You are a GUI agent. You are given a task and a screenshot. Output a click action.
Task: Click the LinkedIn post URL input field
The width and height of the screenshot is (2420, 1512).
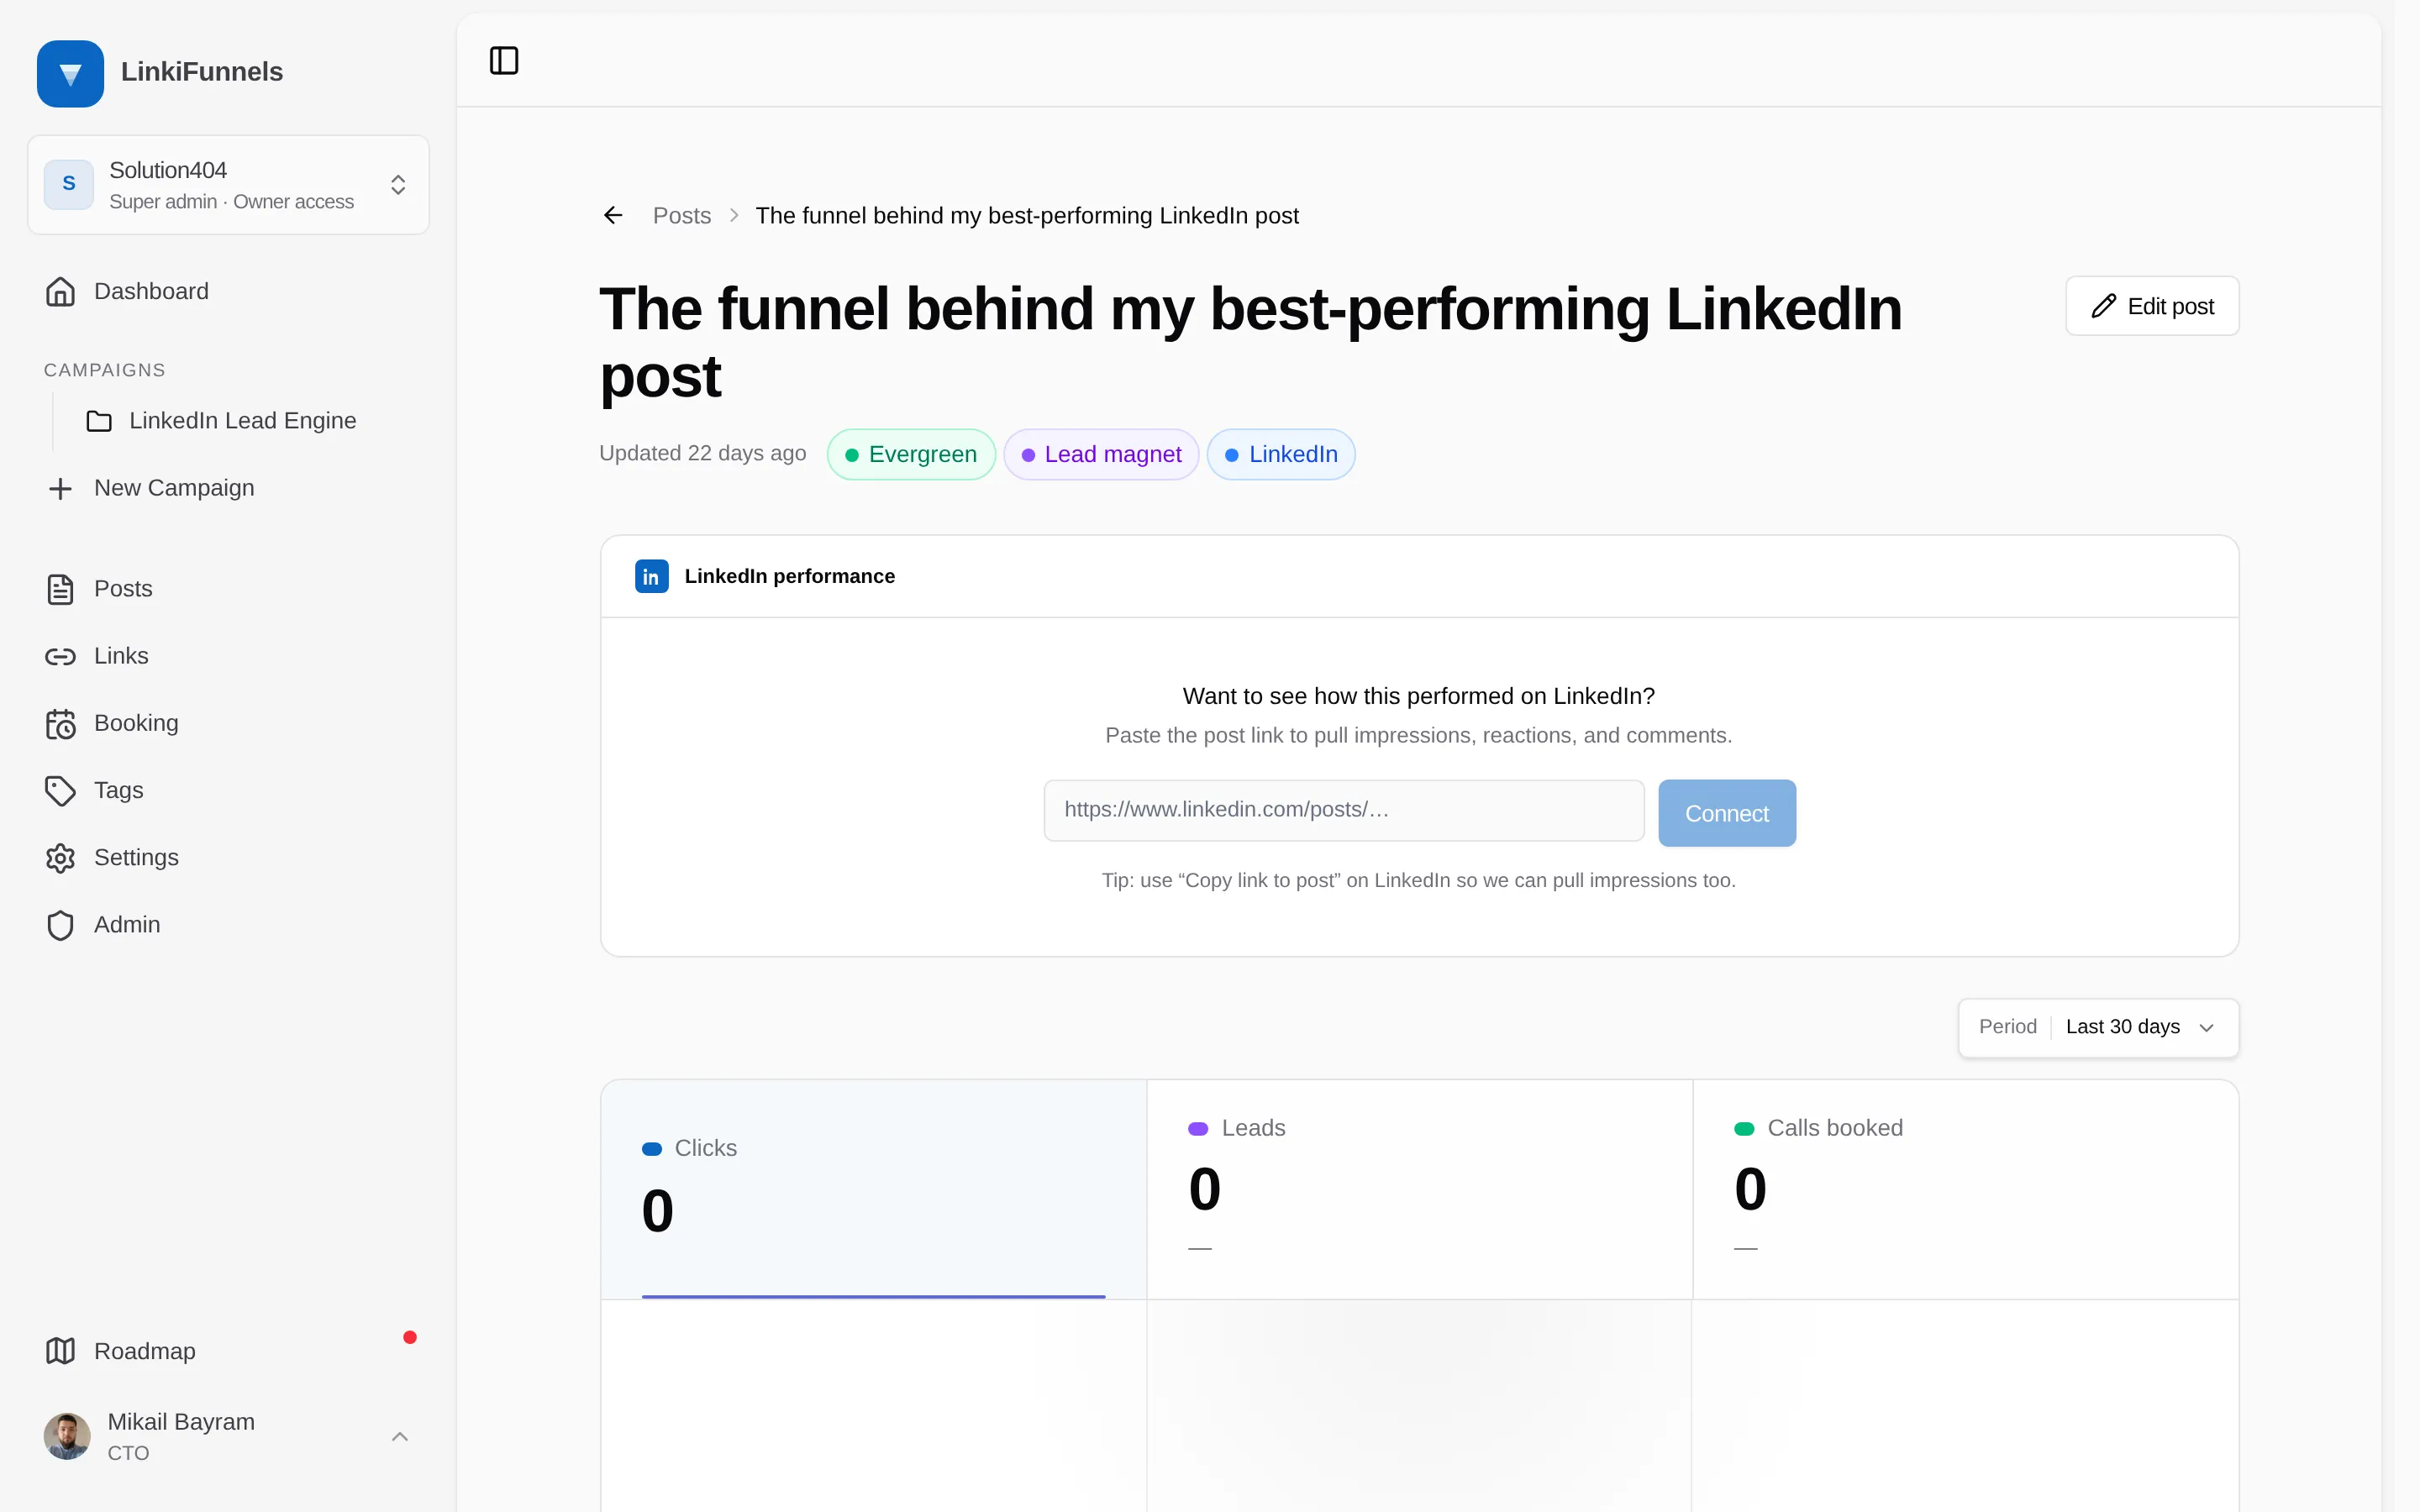1344,810
